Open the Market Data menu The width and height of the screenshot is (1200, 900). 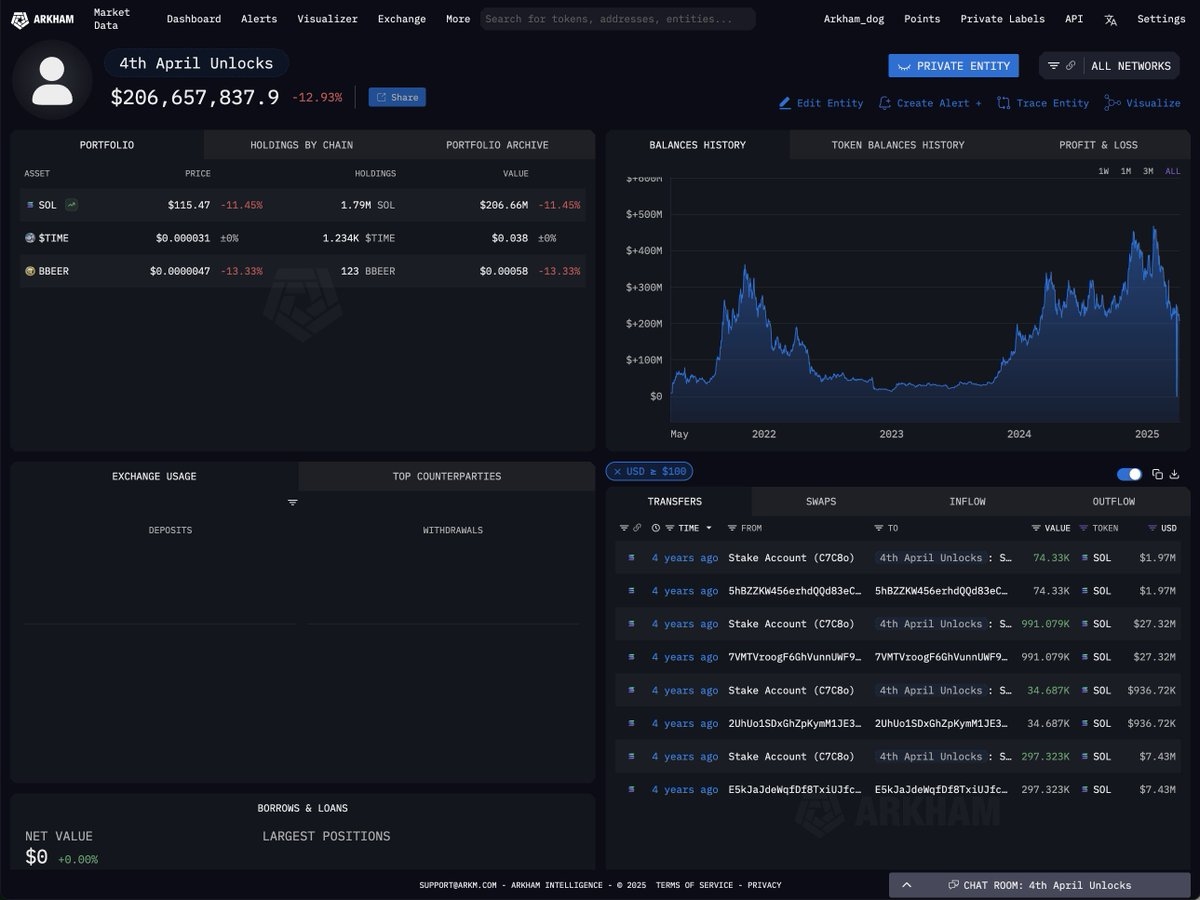tap(112, 19)
